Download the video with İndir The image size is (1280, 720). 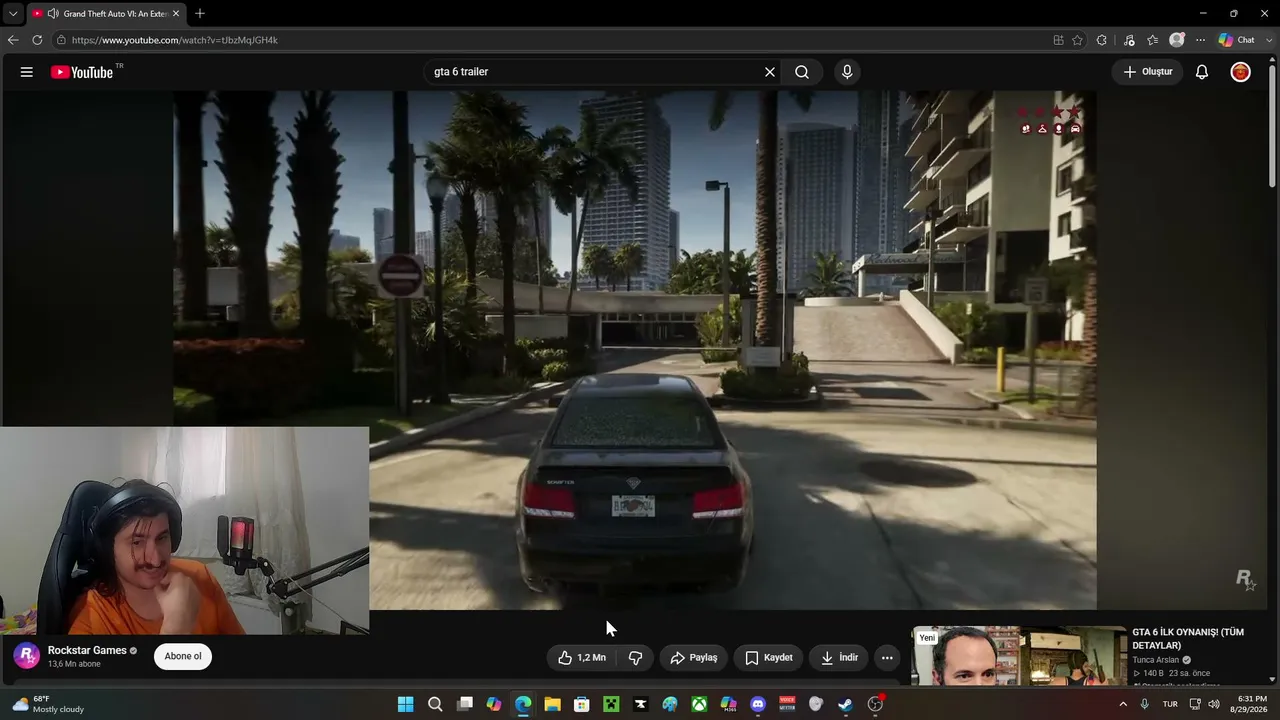(x=840, y=658)
